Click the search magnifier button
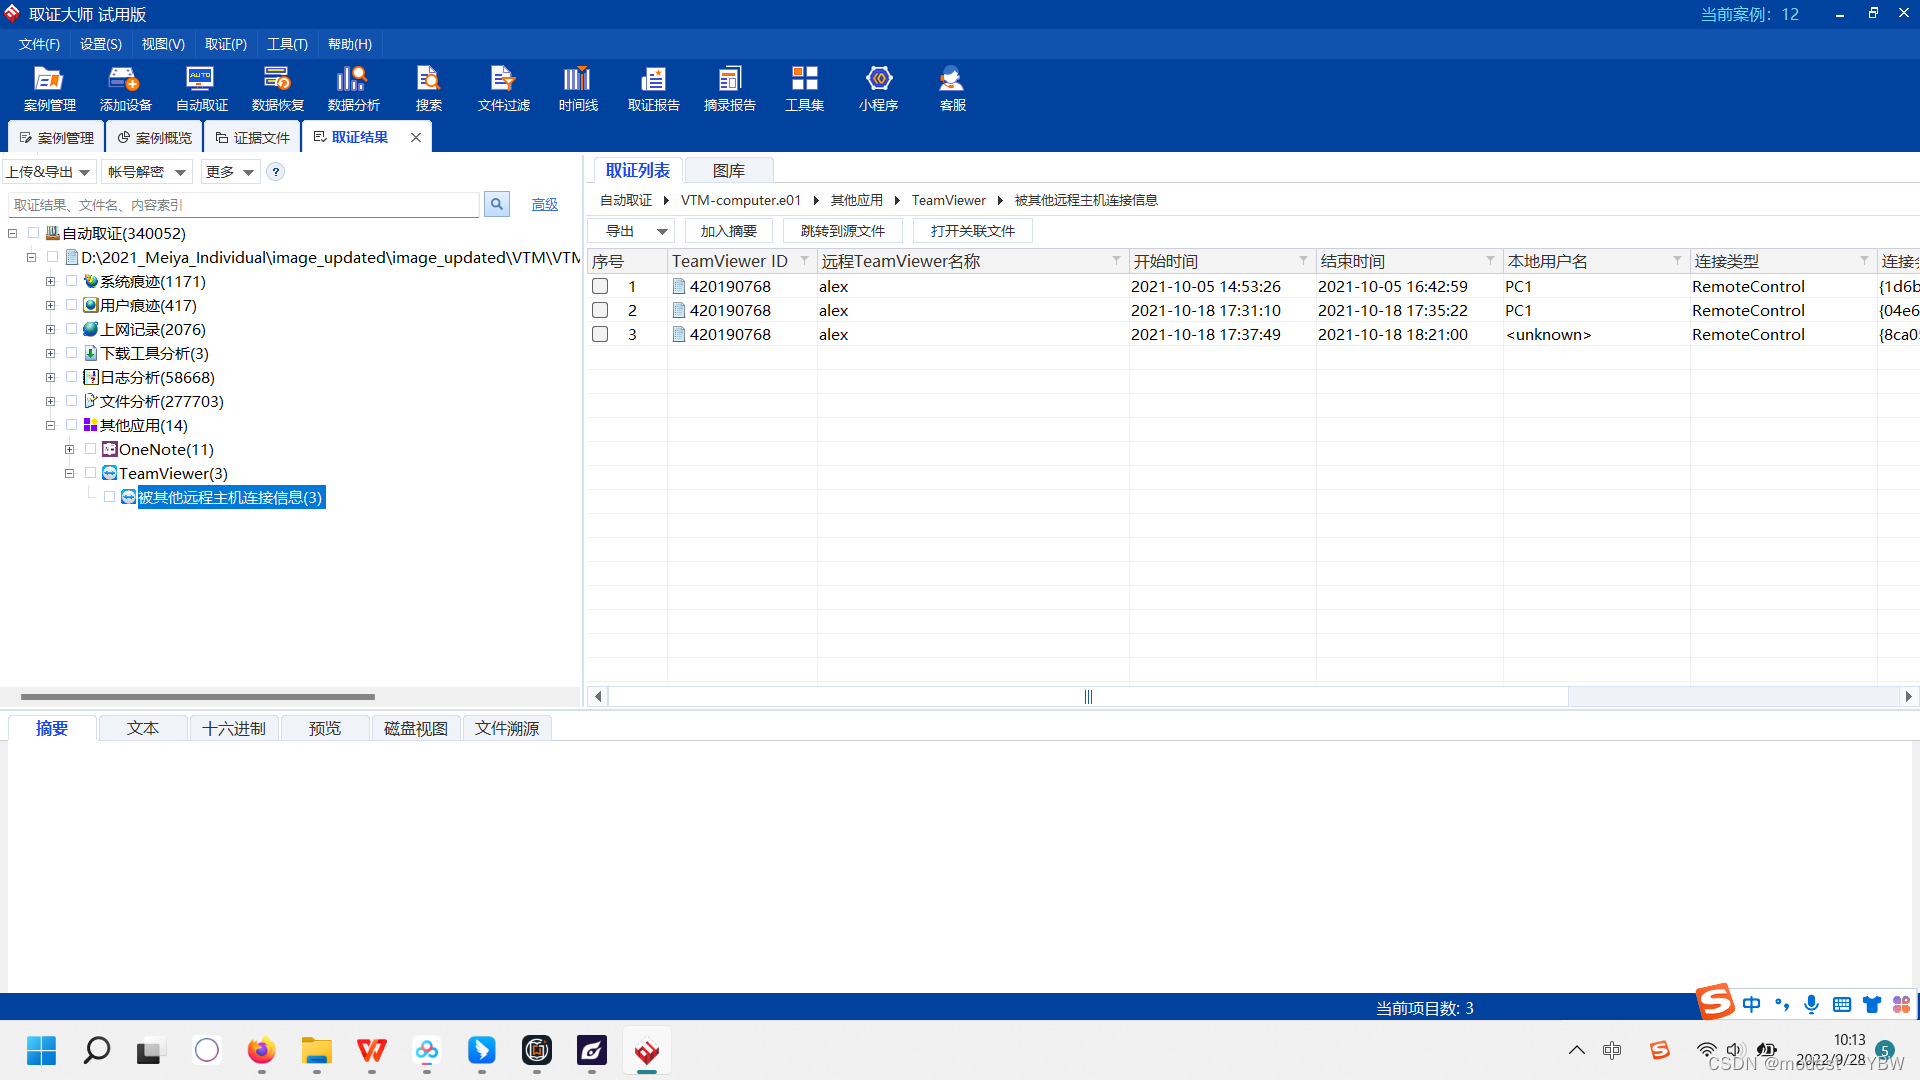Image resolution: width=1920 pixels, height=1080 pixels. pyautogui.click(x=497, y=204)
